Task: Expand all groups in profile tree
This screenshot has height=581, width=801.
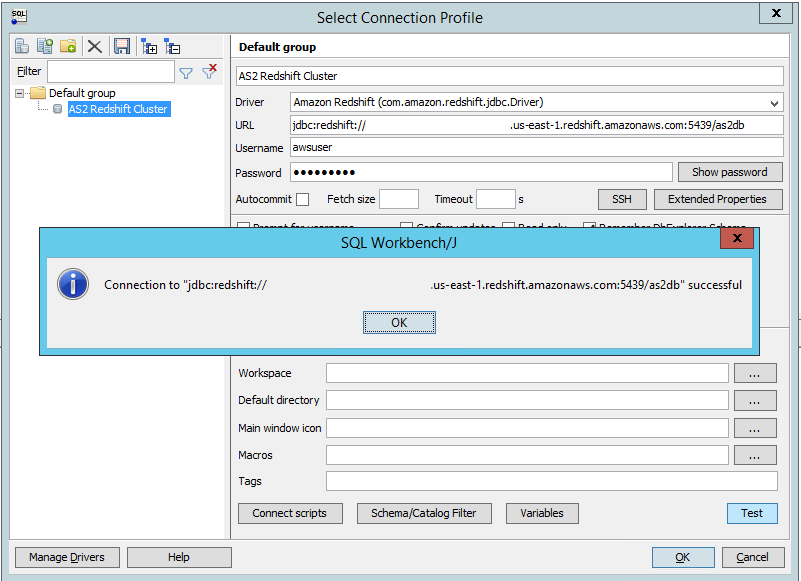Action: (x=149, y=47)
